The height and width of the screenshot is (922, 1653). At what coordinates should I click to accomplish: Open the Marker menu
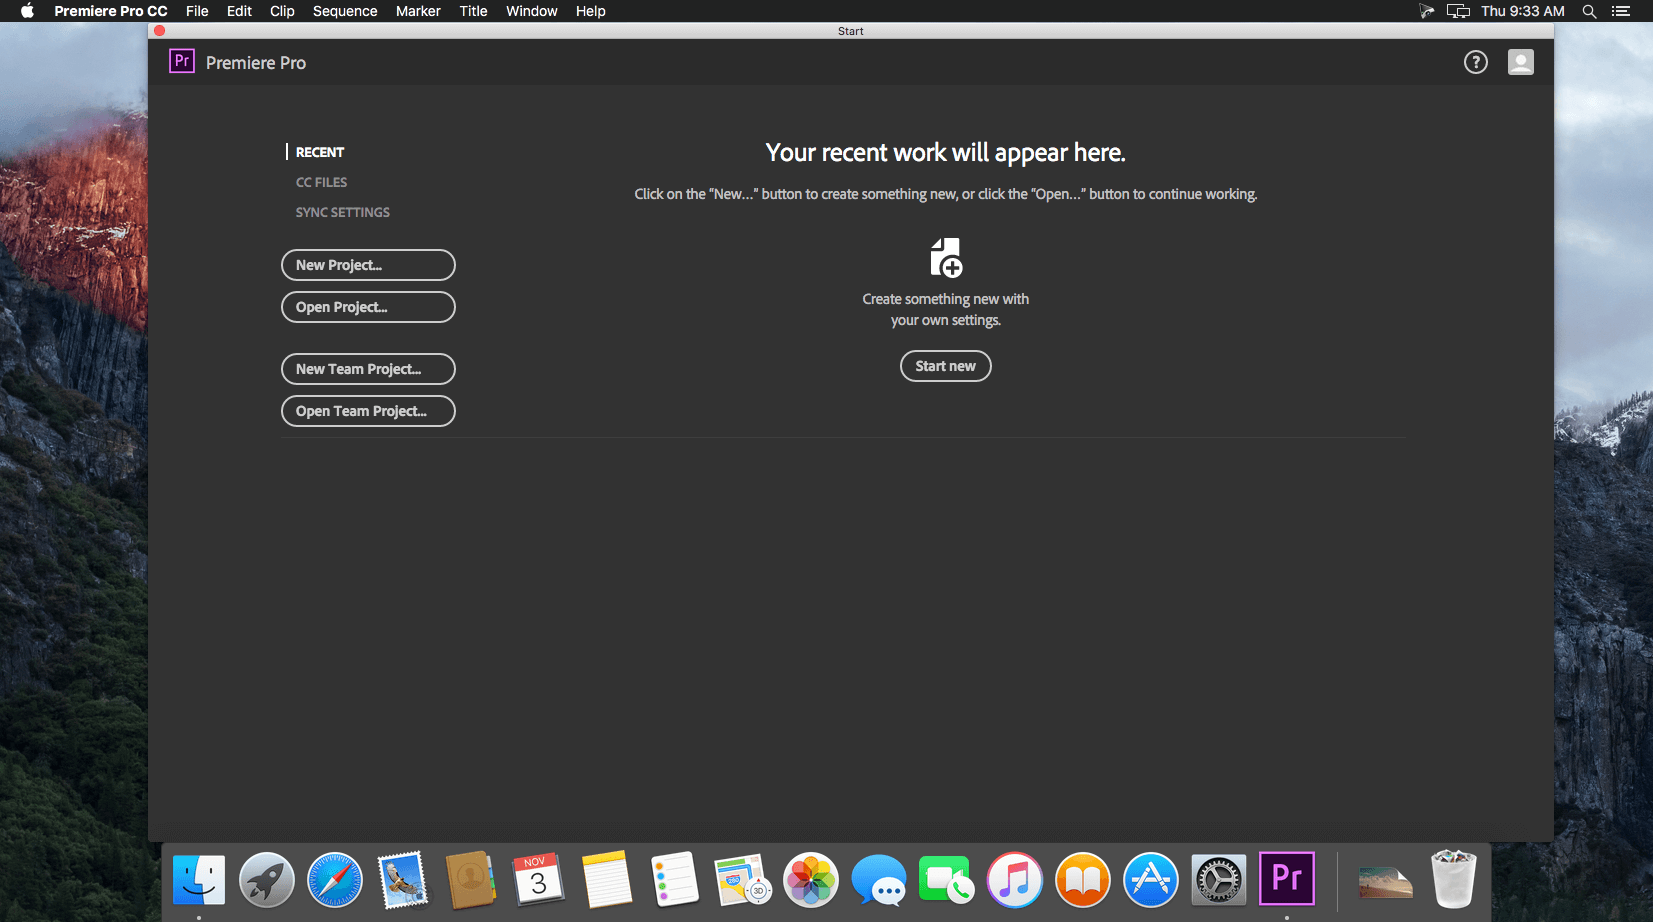(x=418, y=11)
